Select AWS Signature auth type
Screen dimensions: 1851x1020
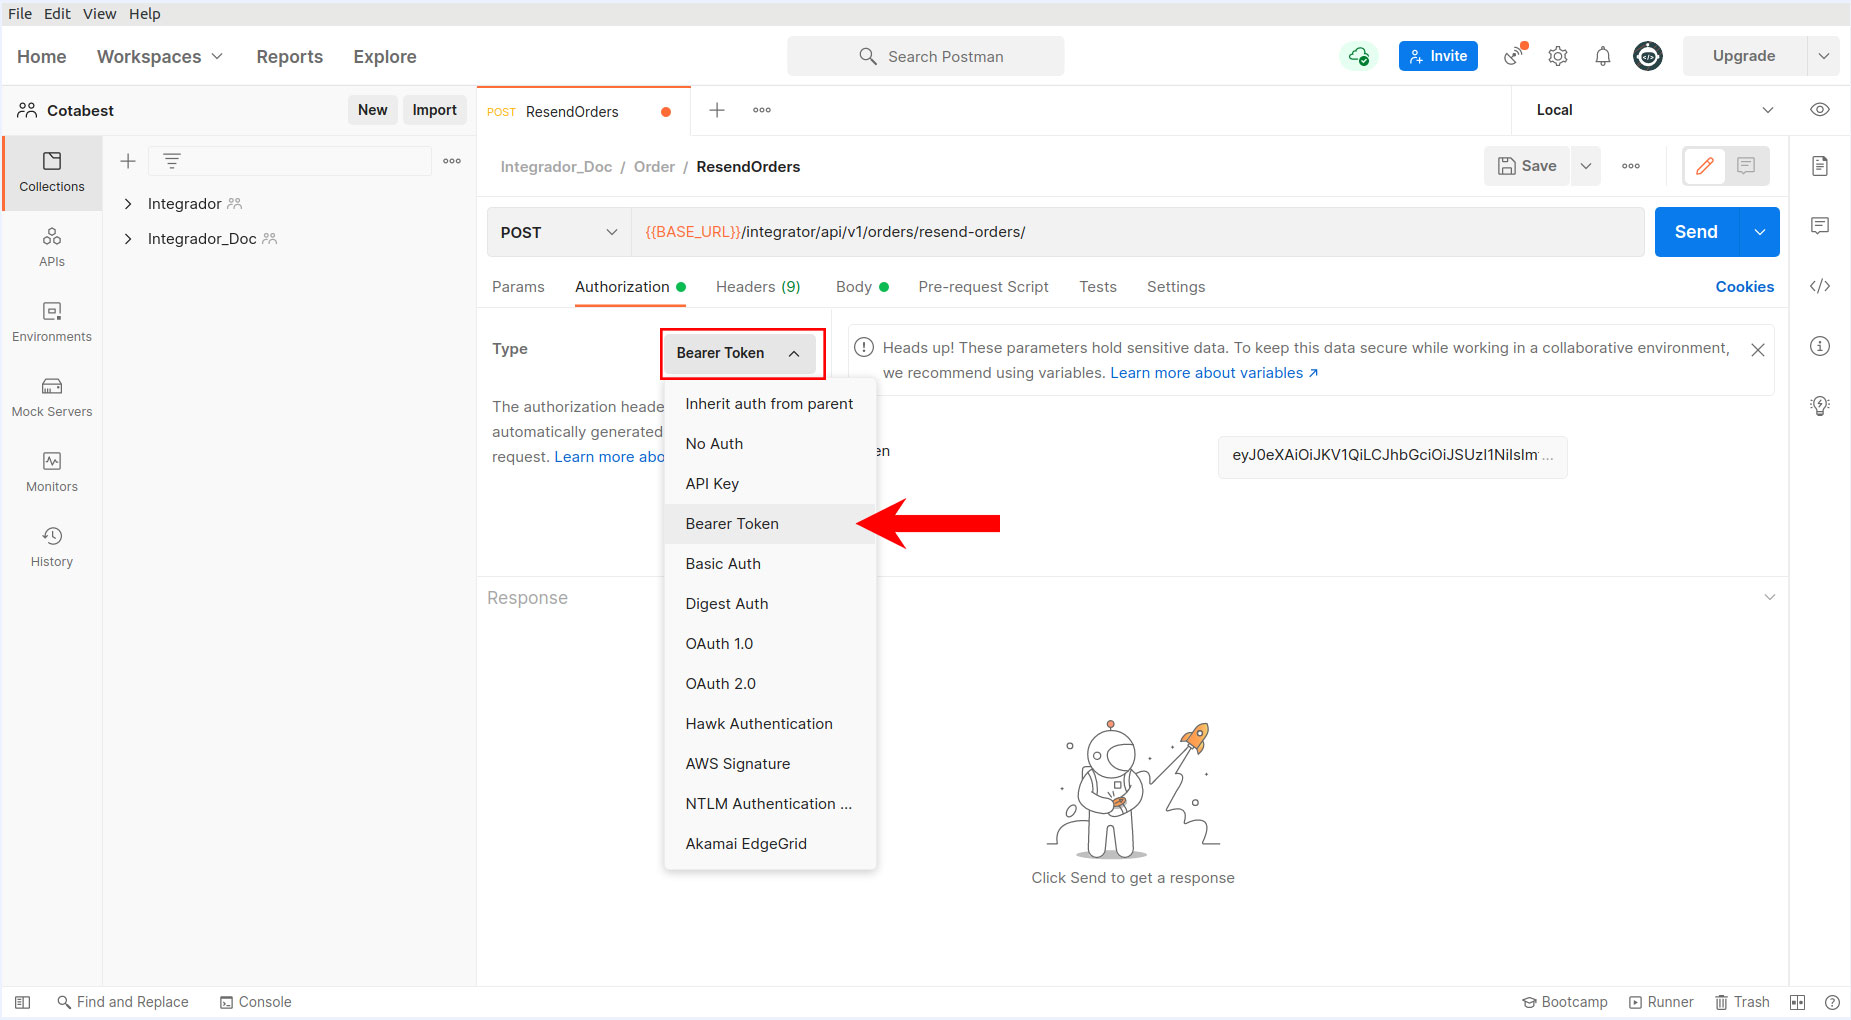[770, 764]
